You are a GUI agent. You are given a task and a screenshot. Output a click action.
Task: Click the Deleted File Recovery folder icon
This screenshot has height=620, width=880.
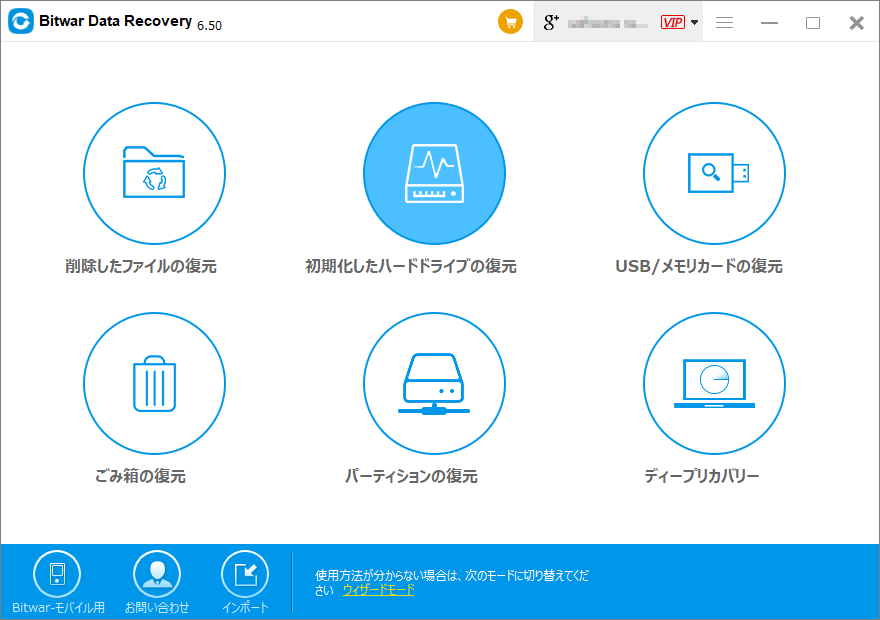coord(154,174)
